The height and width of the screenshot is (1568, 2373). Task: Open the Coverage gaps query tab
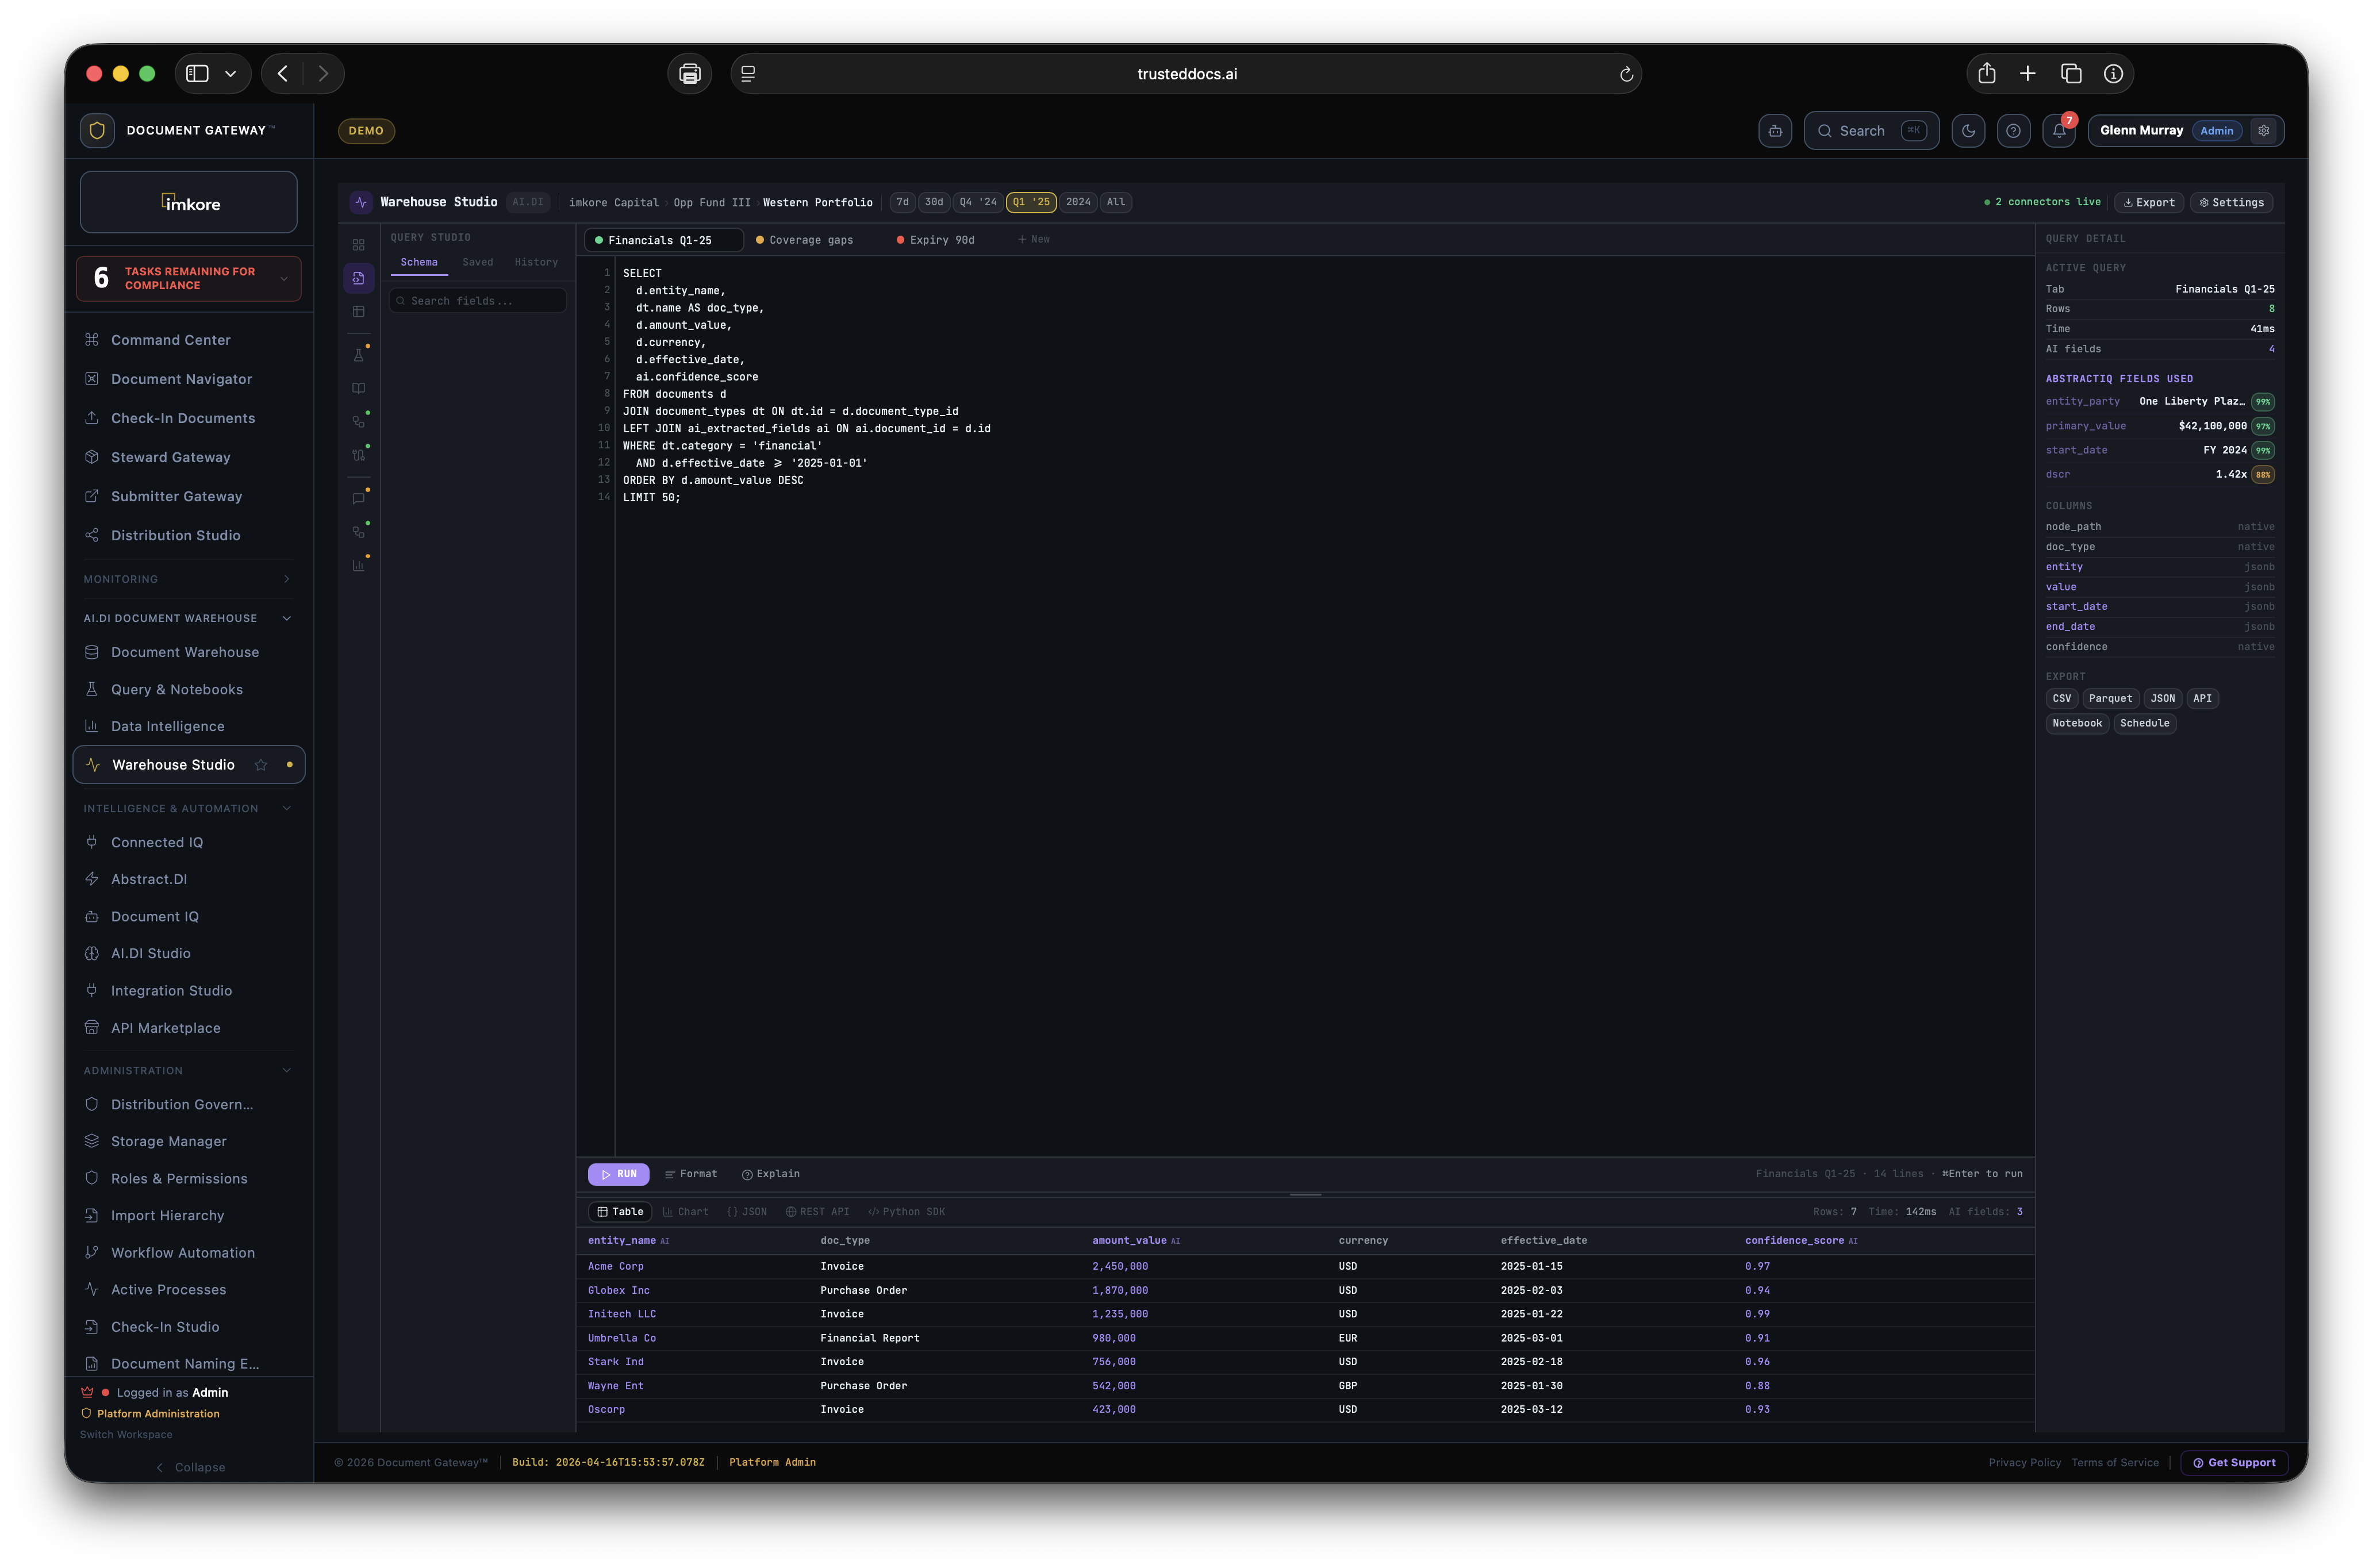pyautogui.click(x=805, y=240)
